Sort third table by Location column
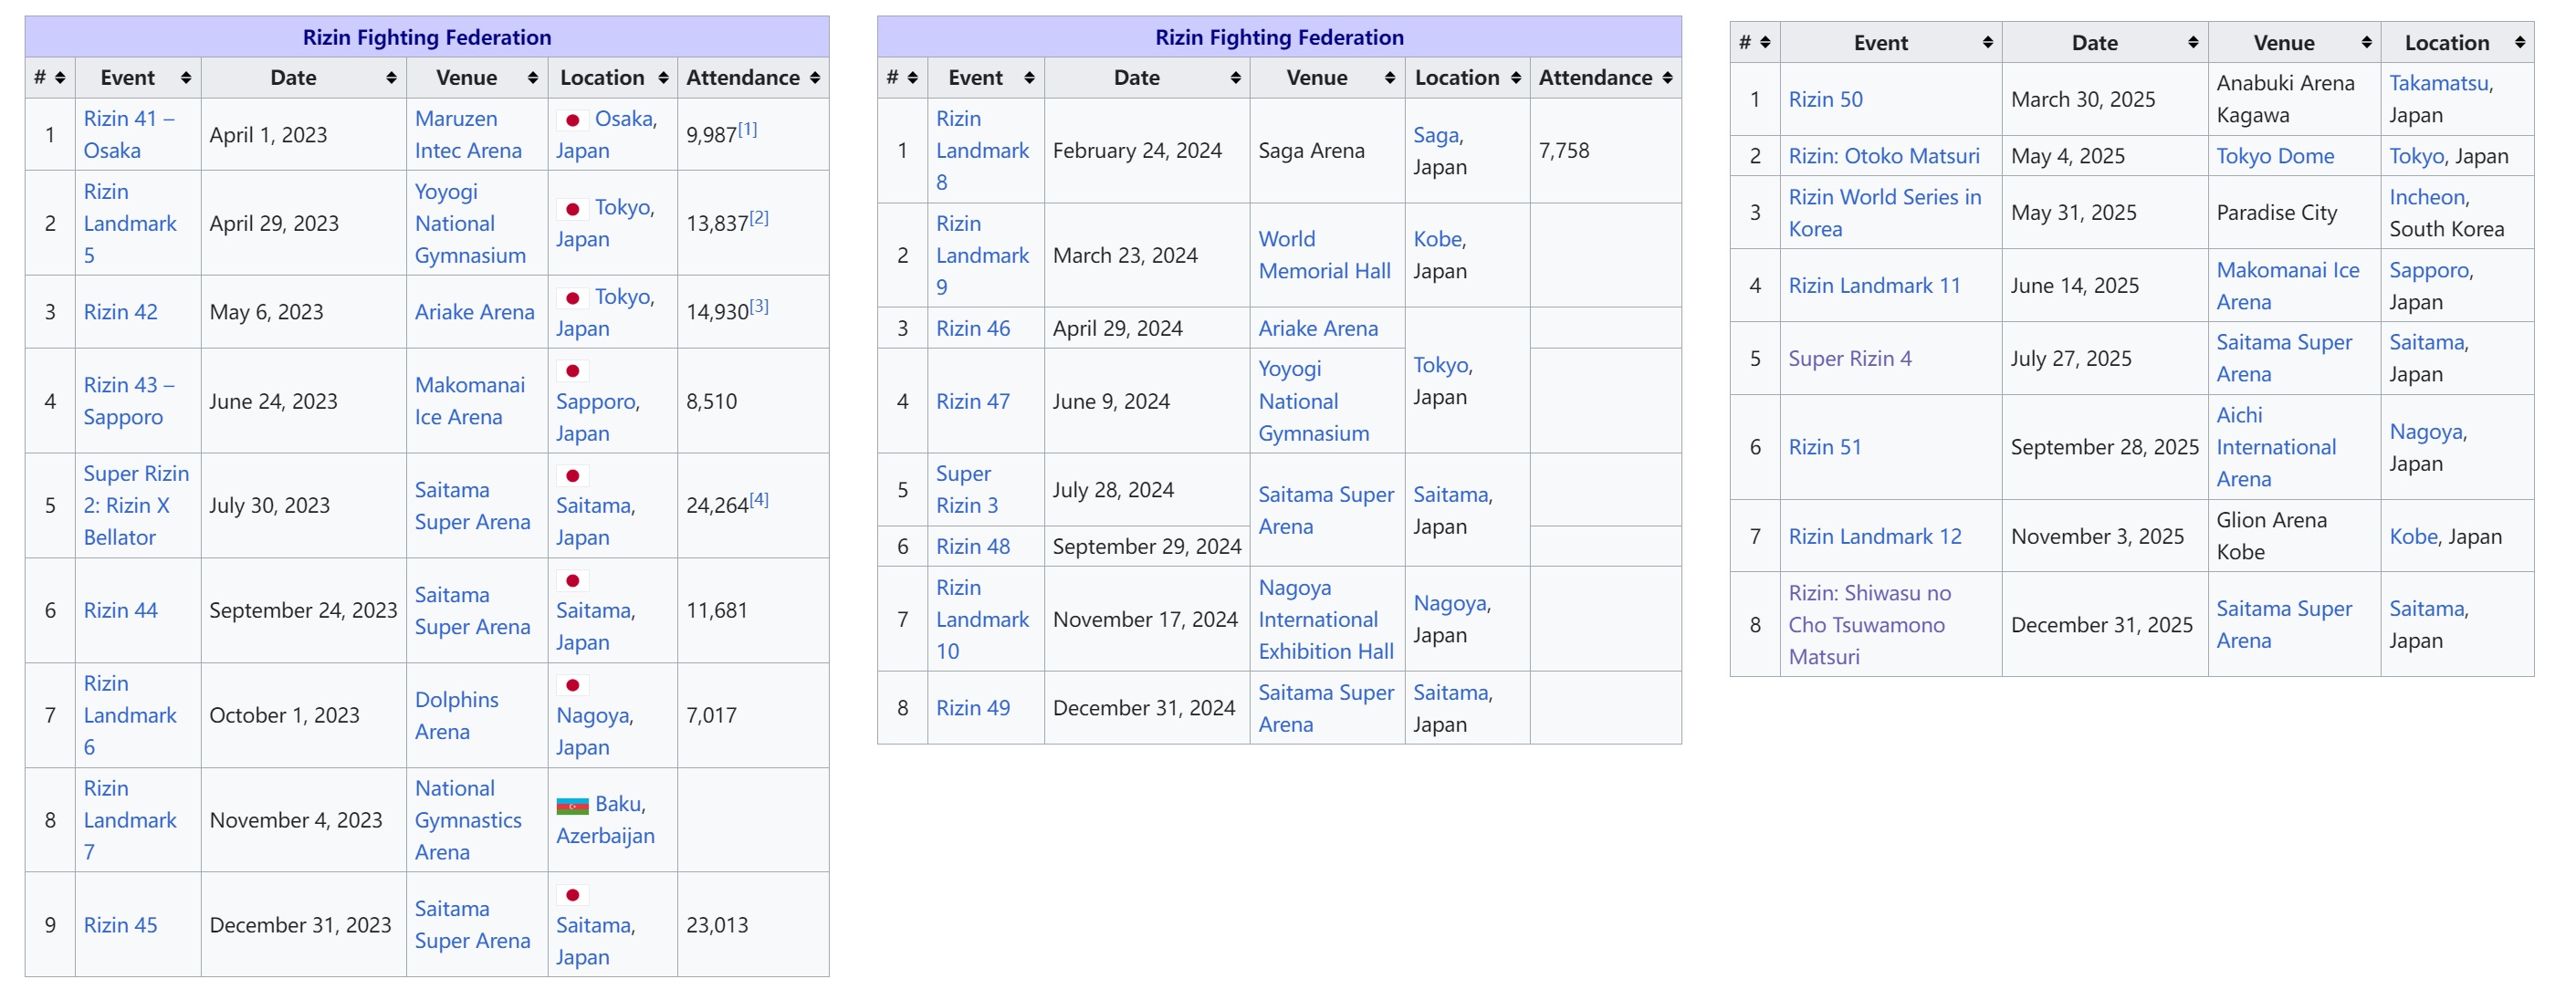 tap(2519, 43)
